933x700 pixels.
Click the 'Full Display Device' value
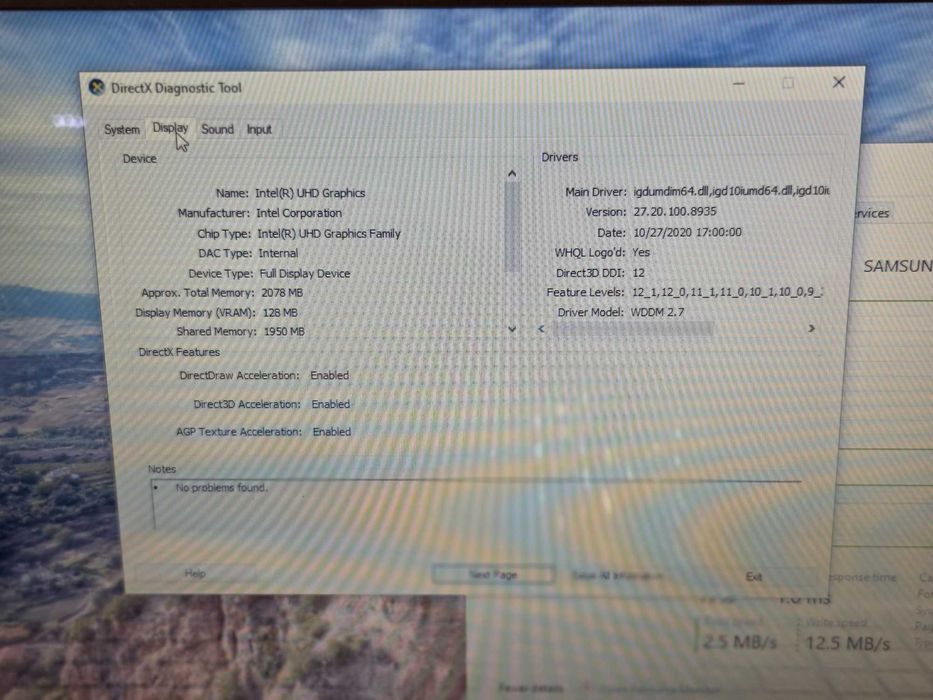[x=305, y=273]
